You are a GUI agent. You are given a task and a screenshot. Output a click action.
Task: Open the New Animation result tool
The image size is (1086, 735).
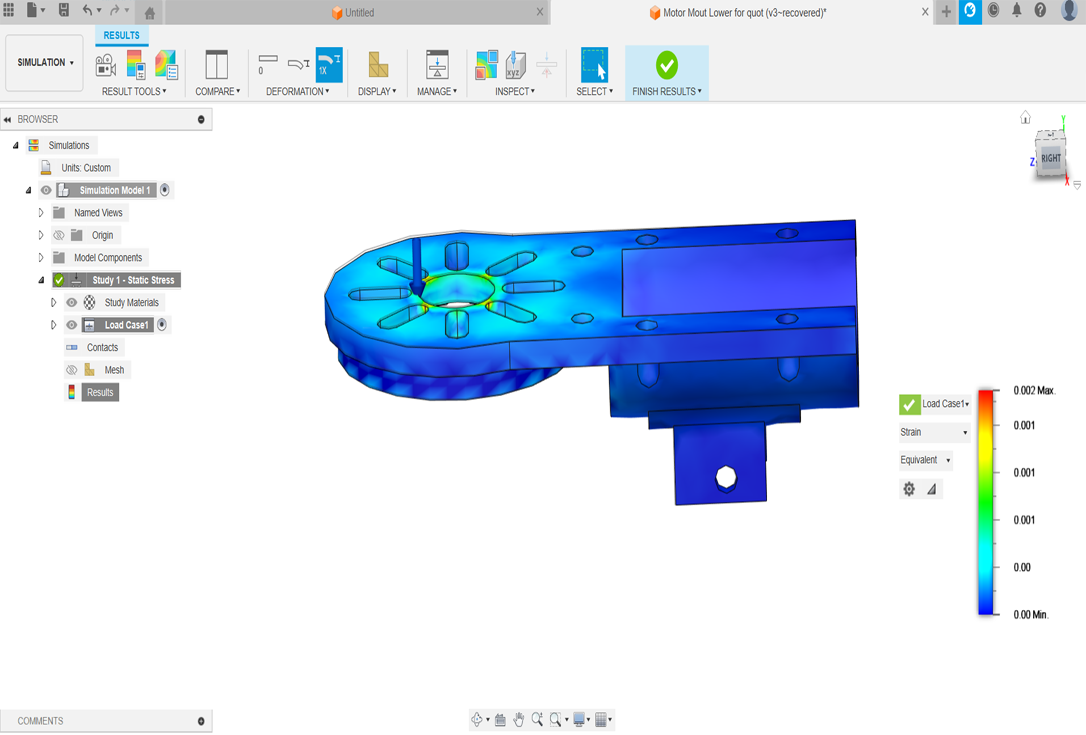(x=107, y=65)
